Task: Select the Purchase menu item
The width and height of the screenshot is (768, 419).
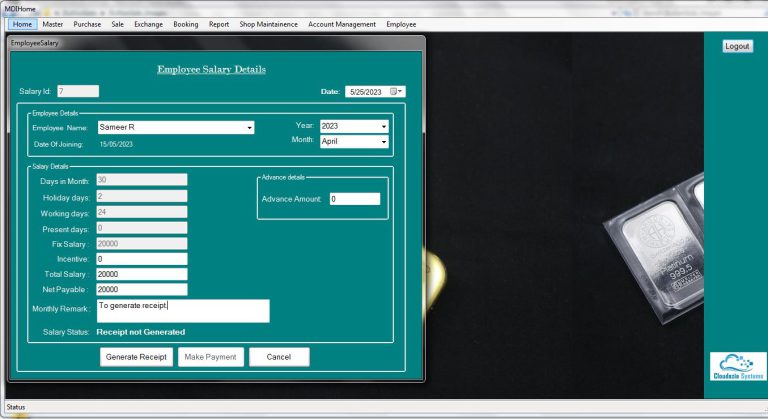Action: (x=87, y=24)
